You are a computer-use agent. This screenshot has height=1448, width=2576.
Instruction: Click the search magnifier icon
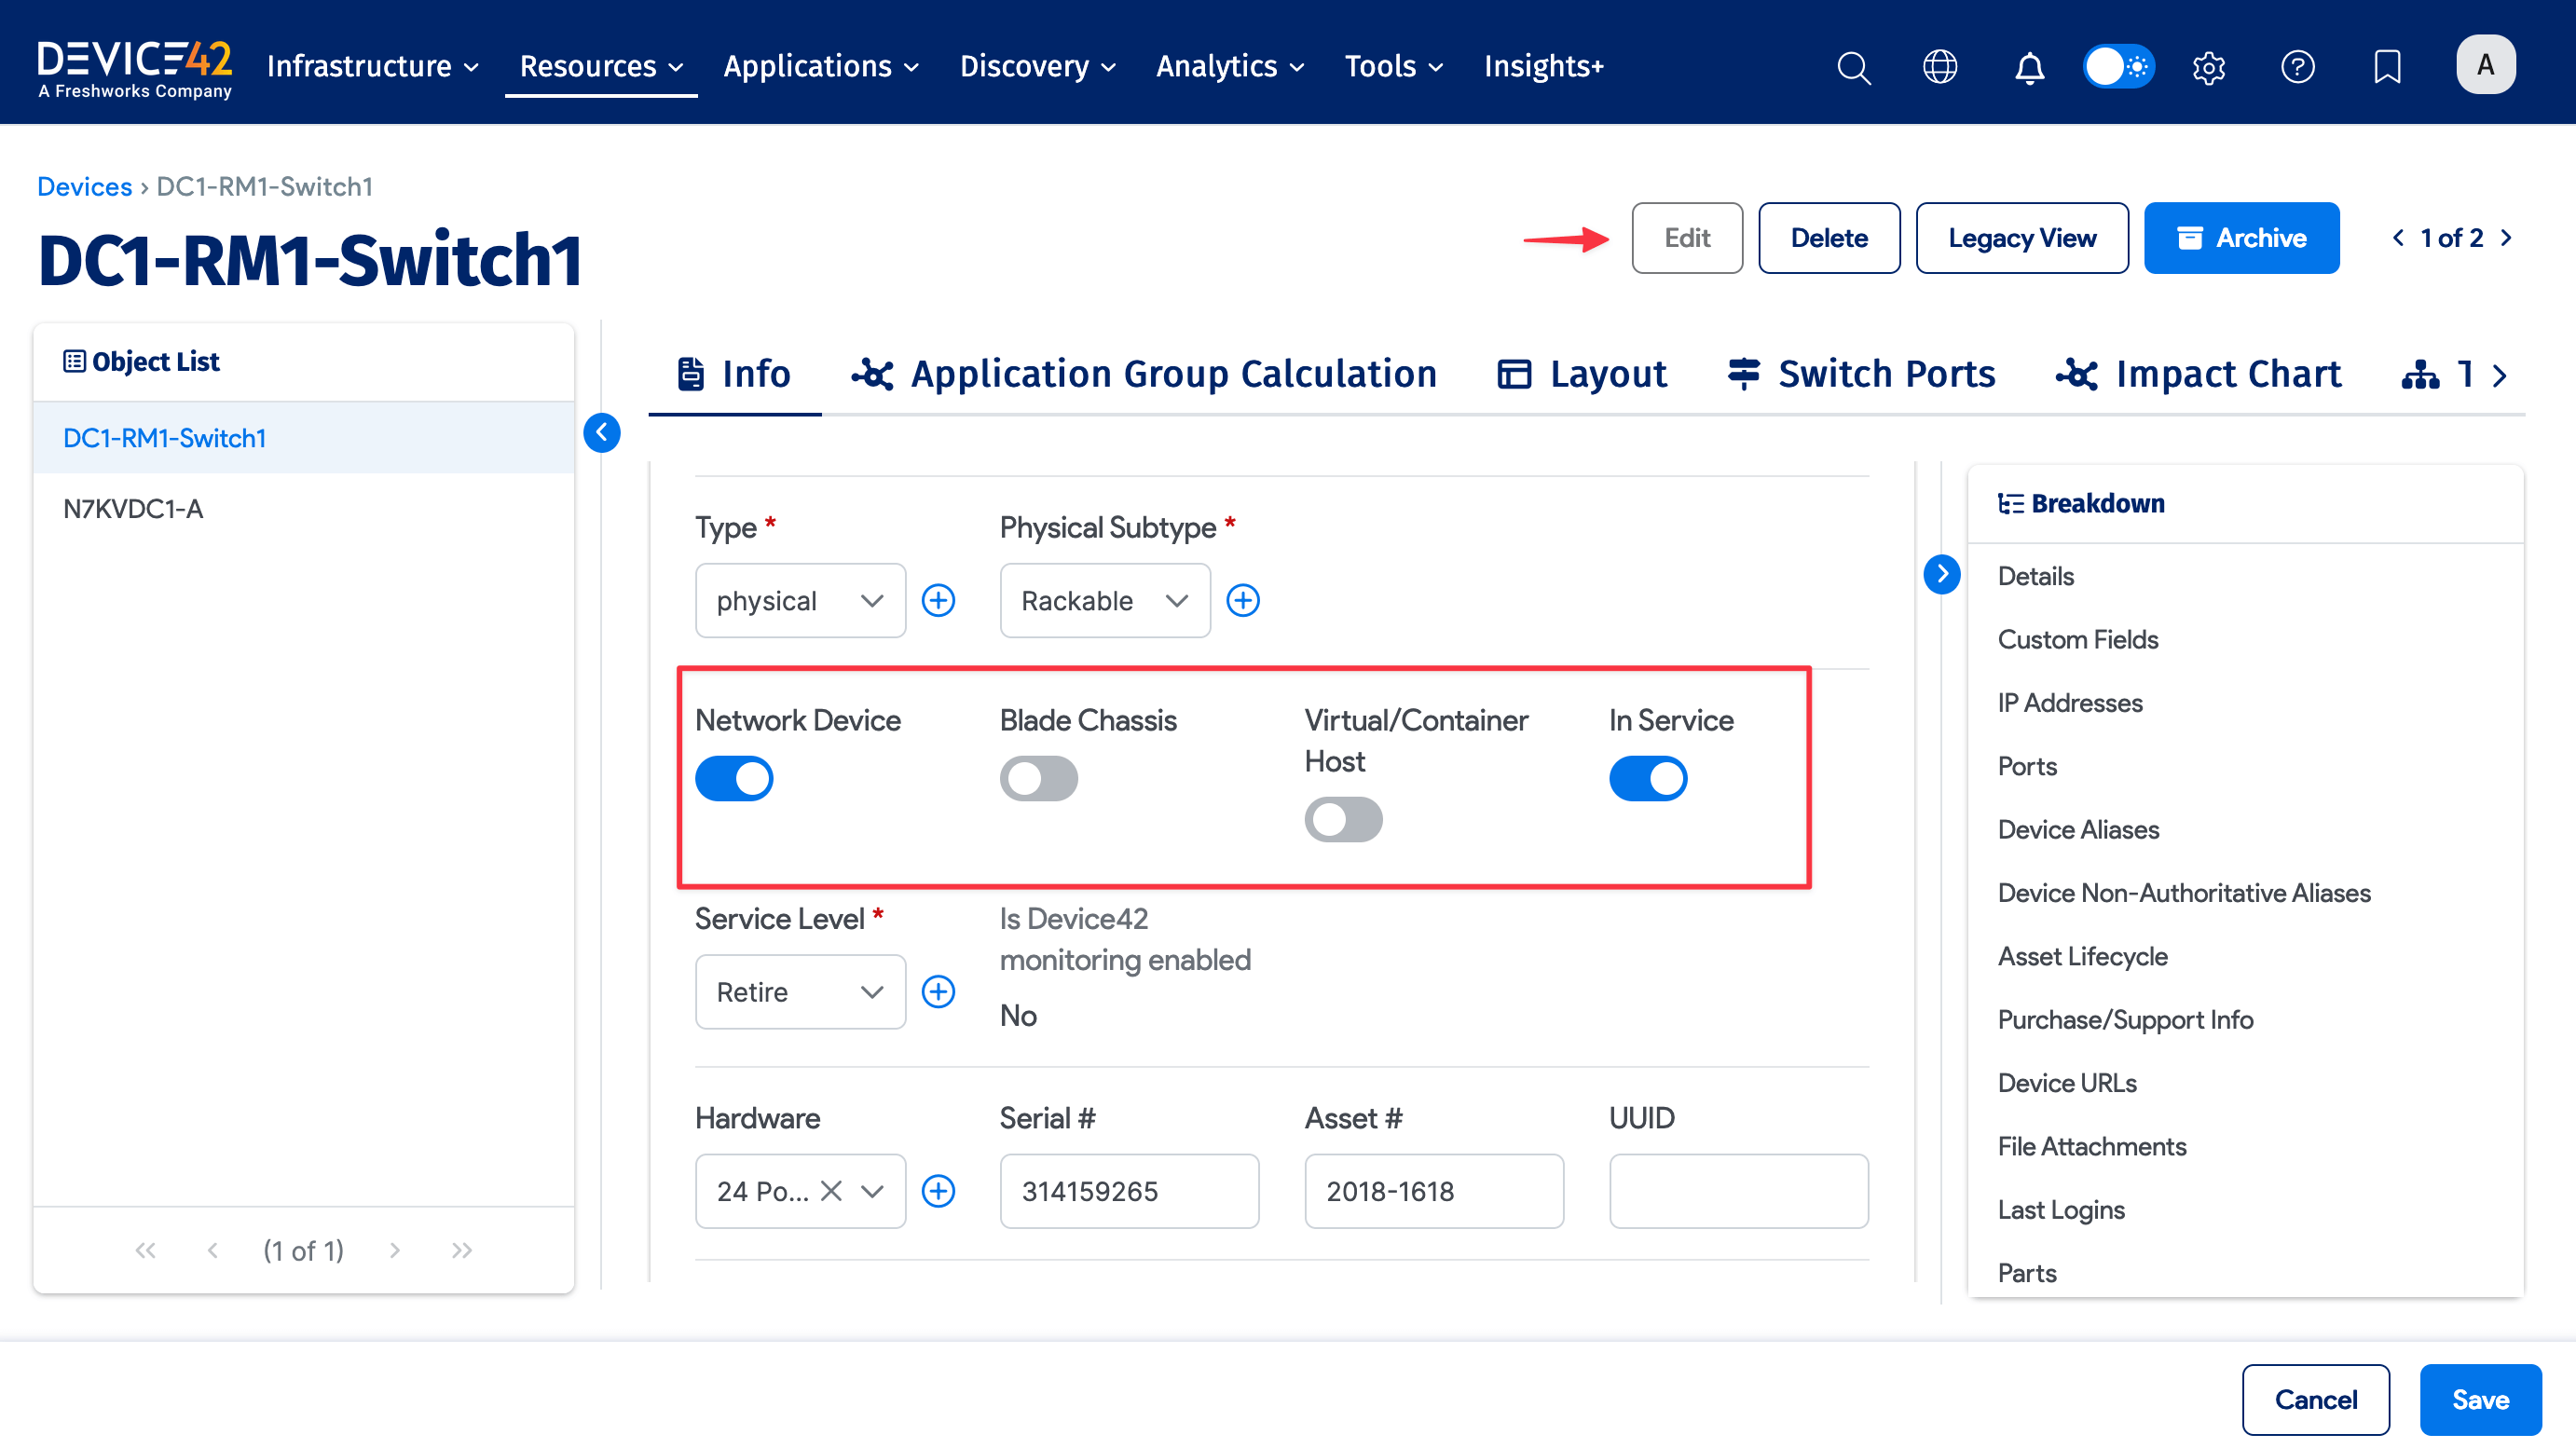click(1853, 67)
